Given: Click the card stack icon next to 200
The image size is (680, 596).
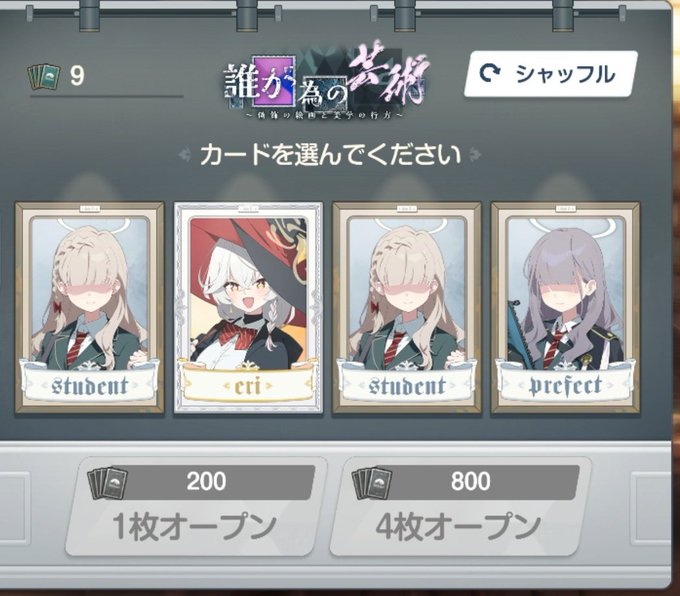Looking at the screenshot, I should tap(107, 483).
